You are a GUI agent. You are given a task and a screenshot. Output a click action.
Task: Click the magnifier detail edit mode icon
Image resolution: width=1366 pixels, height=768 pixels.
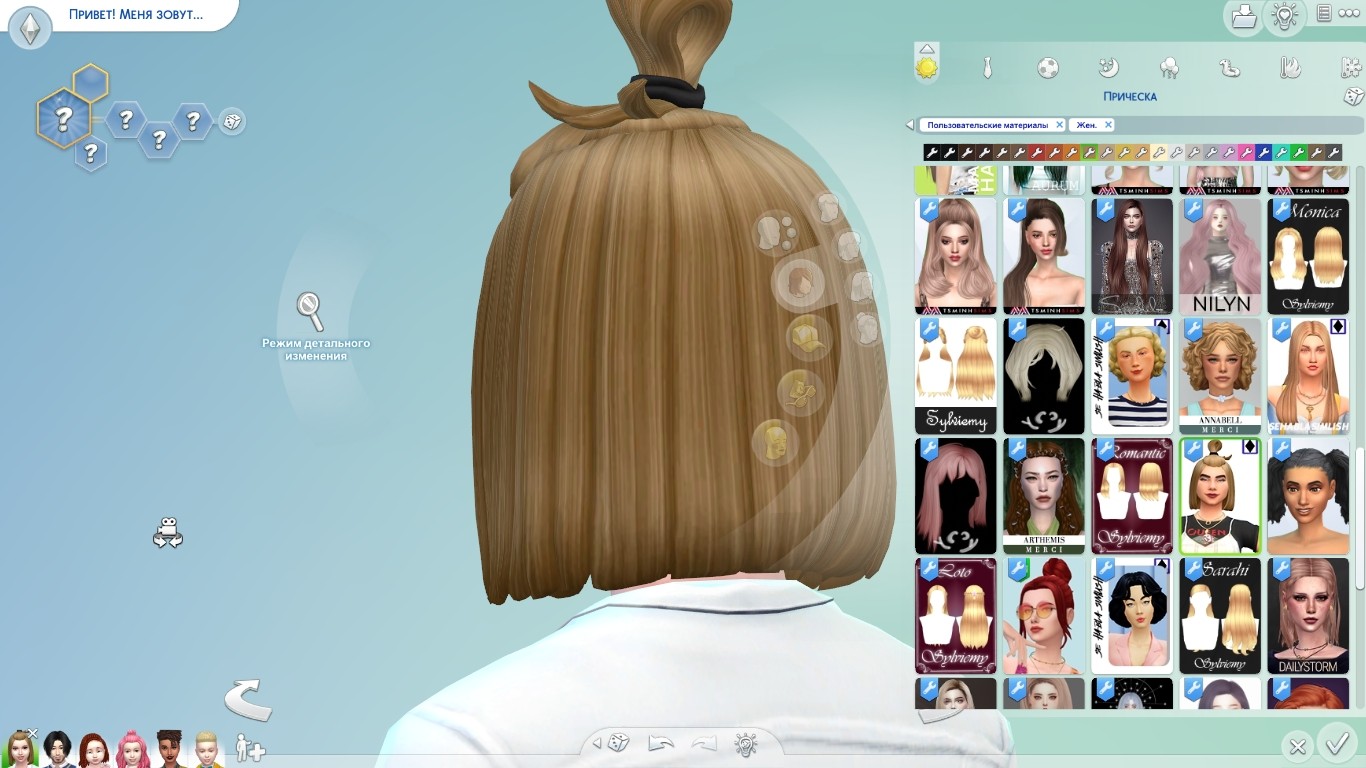tap(310, 310)
